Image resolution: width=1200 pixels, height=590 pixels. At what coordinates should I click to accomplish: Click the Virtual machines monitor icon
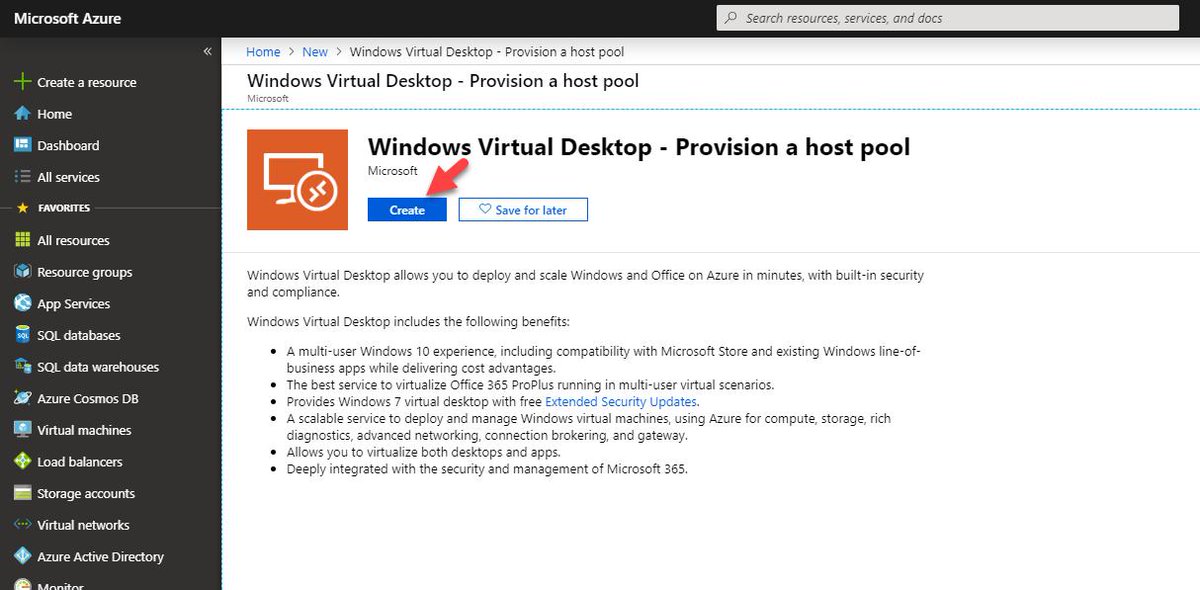tap(22, 430)
